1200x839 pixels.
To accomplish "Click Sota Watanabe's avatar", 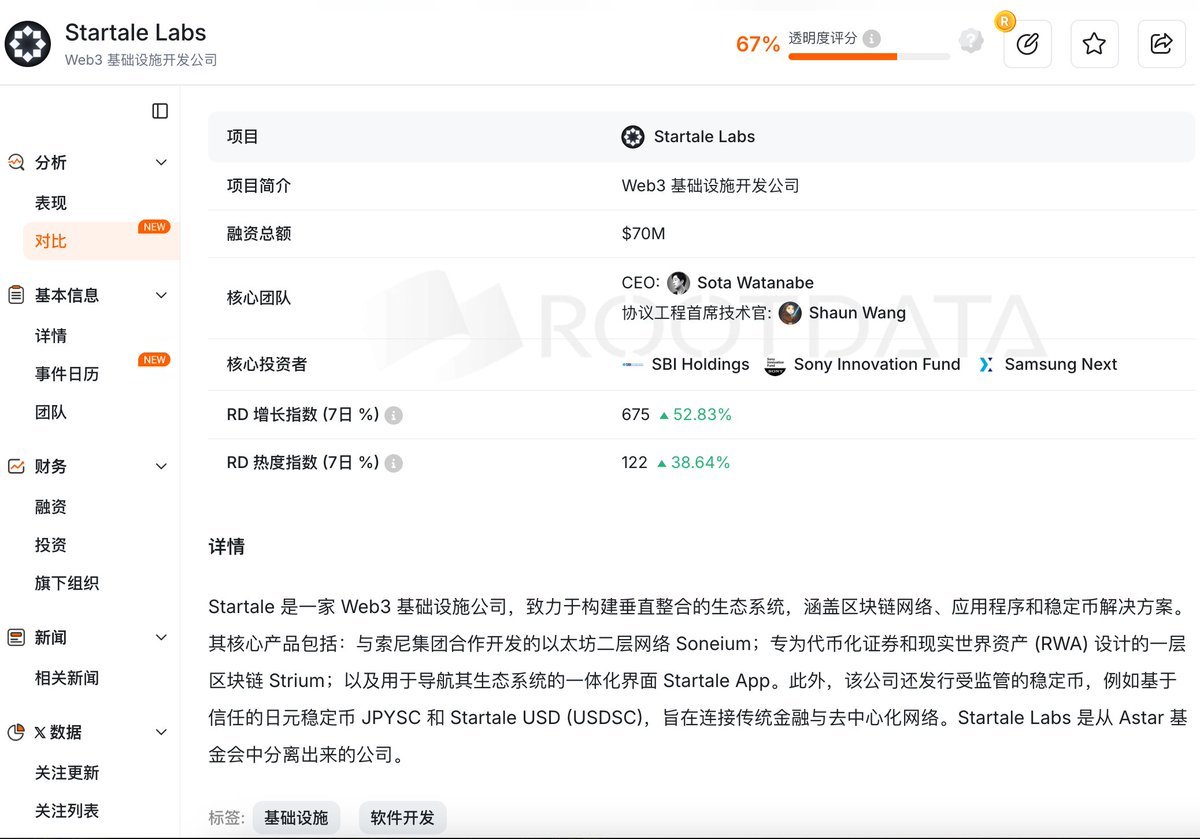I will click(678, 283).
